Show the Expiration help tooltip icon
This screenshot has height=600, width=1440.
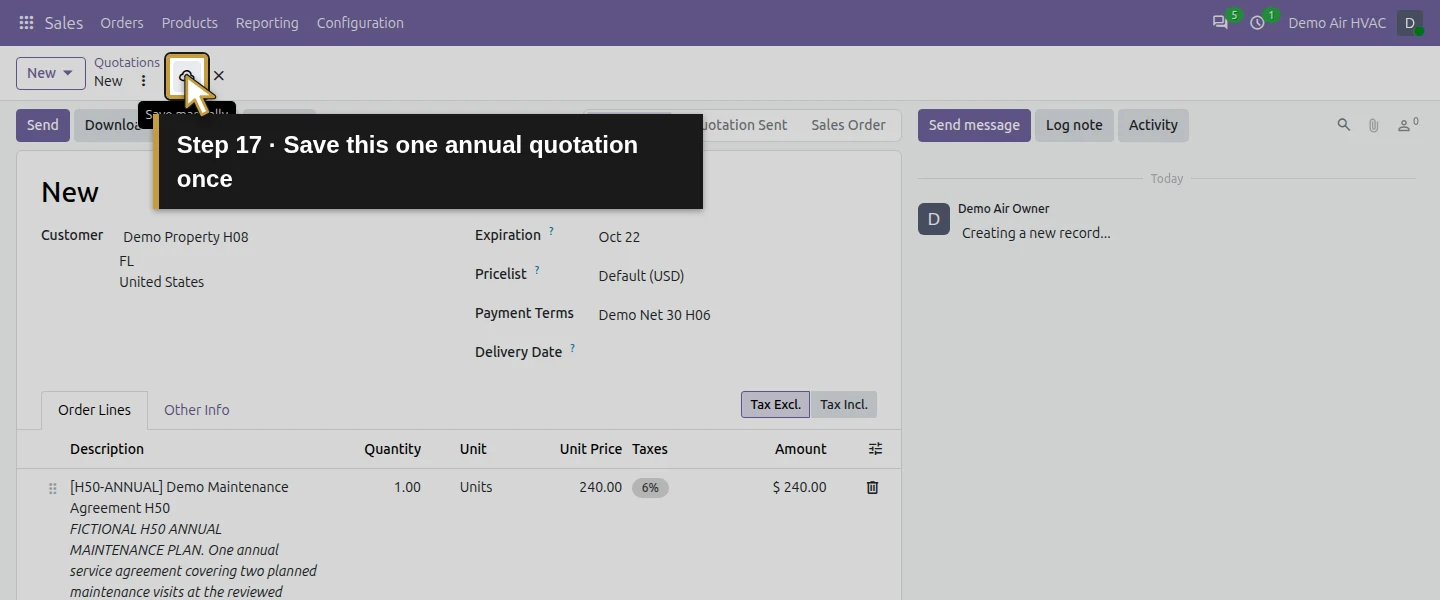(x=551, y=232)
